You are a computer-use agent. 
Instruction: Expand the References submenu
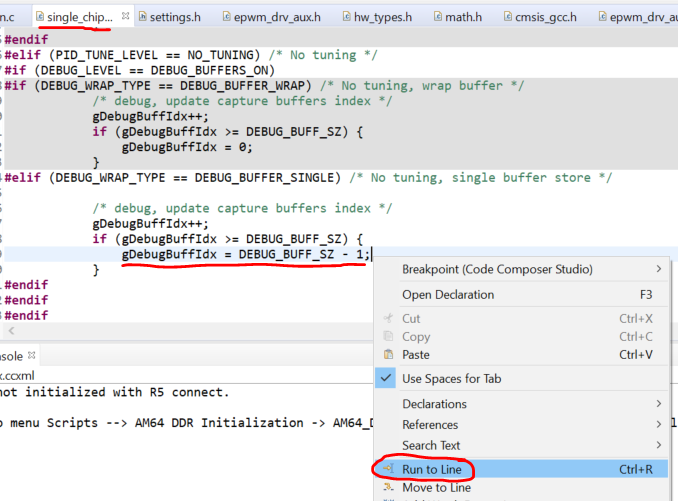(658, 425)
